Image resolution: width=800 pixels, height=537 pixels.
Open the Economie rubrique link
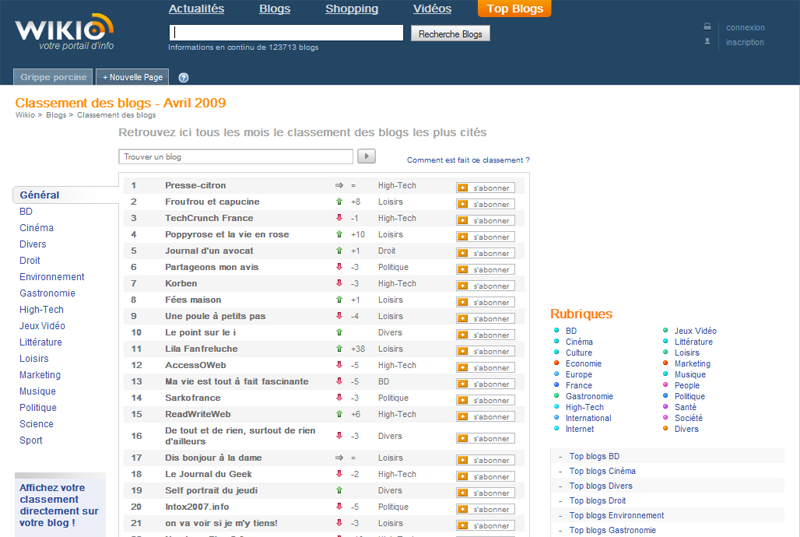[583, 364]
